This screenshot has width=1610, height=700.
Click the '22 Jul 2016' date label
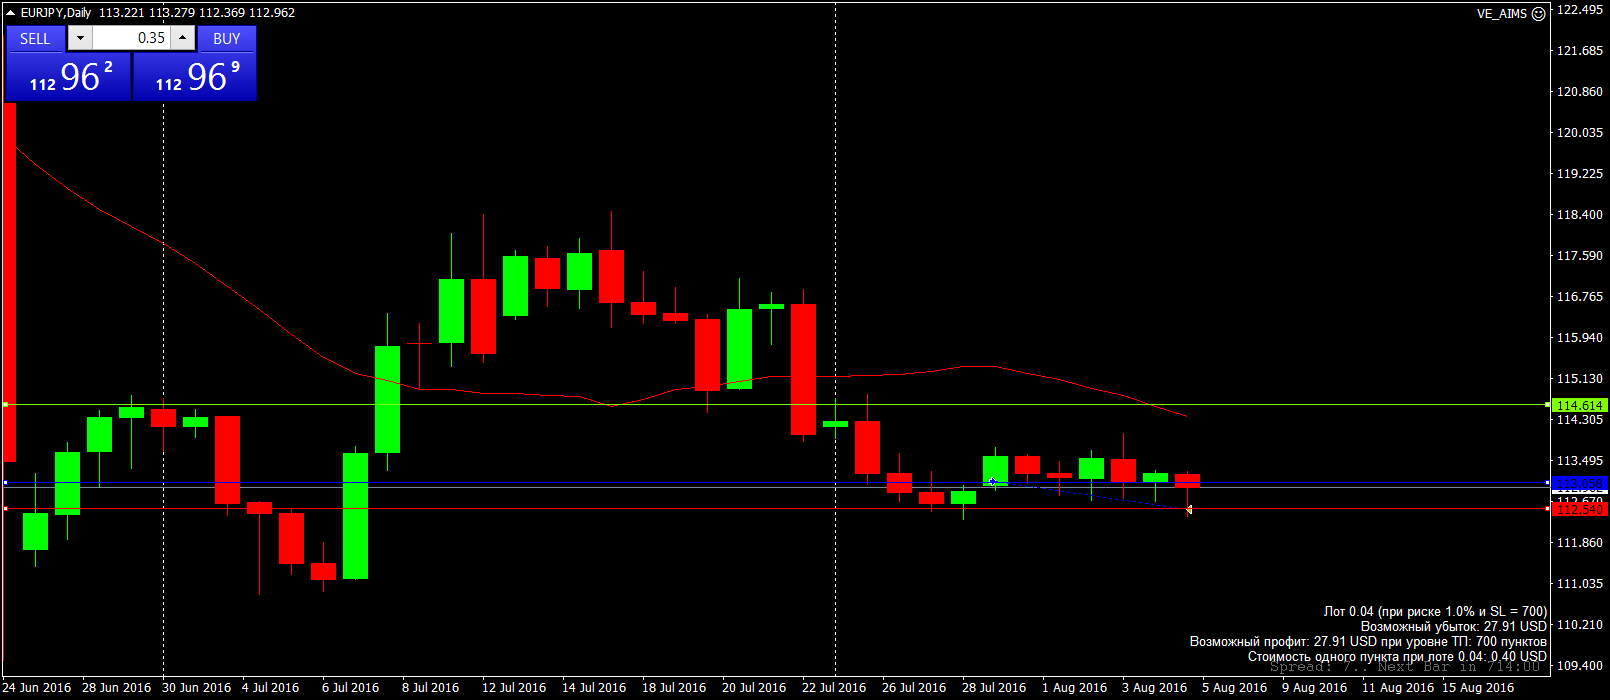click(833, 687)
